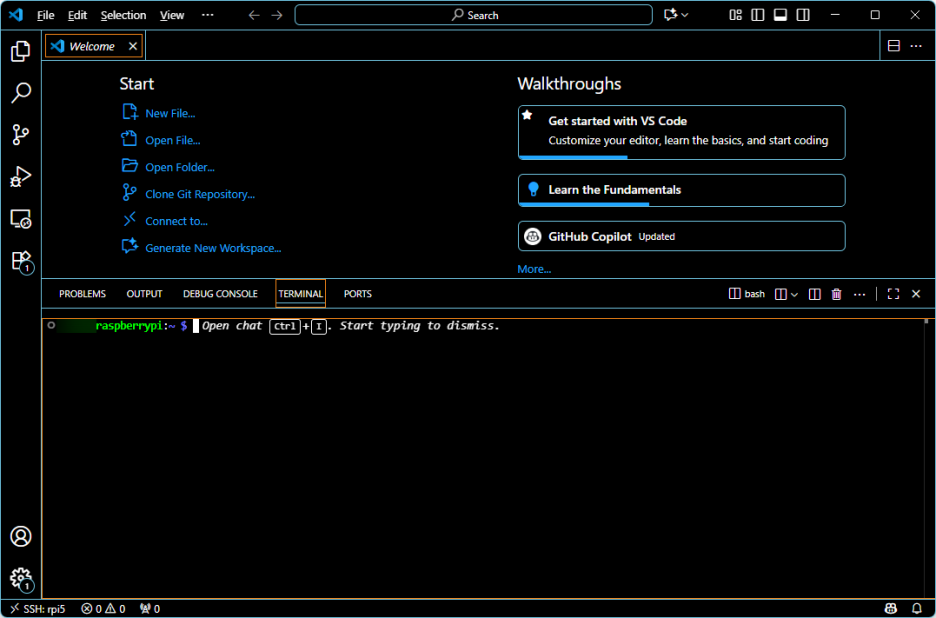Select the TERMINAL panel tab
This screenshot has height=618, width=936.
300,294
